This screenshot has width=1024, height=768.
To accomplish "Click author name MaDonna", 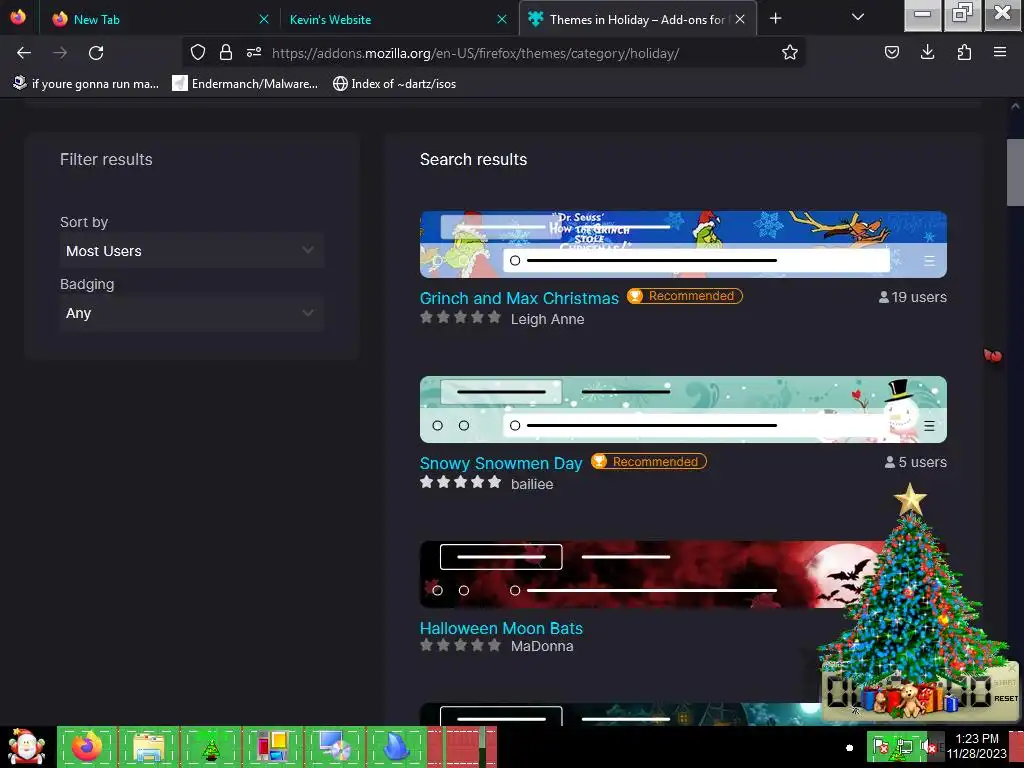I will (x=542, y=647).
